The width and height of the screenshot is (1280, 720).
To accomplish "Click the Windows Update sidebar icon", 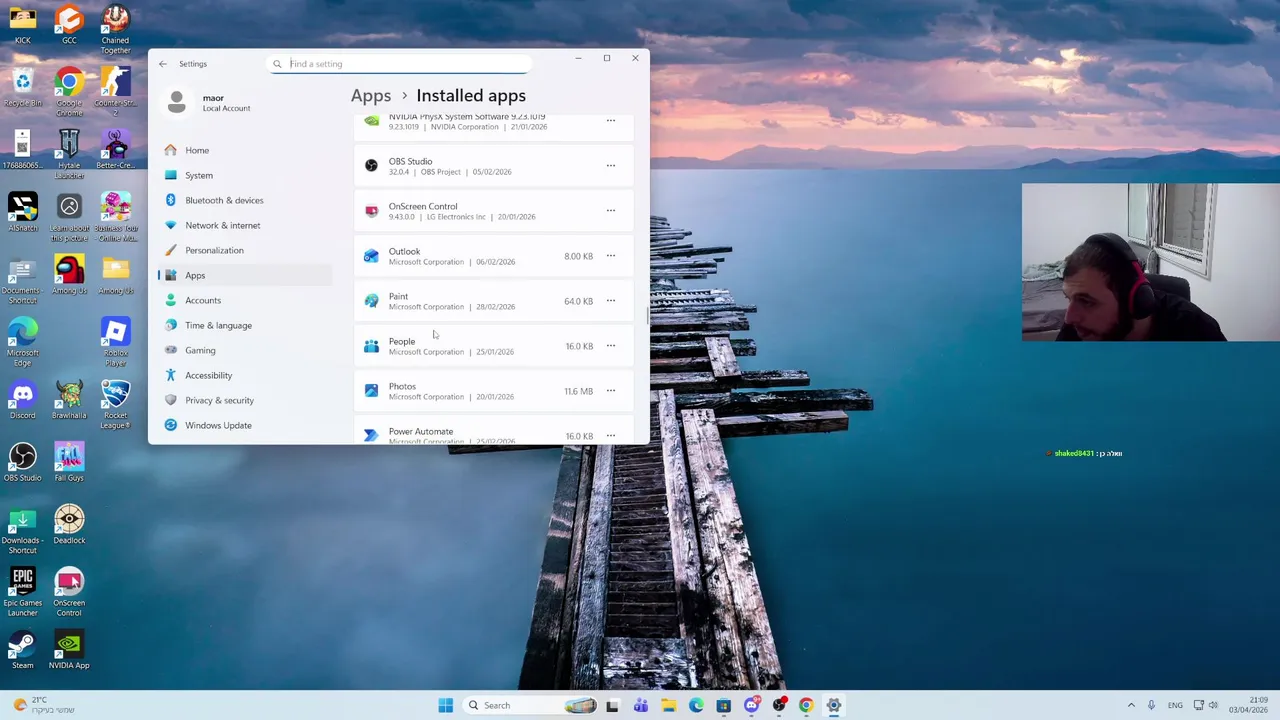I will 170,425.
